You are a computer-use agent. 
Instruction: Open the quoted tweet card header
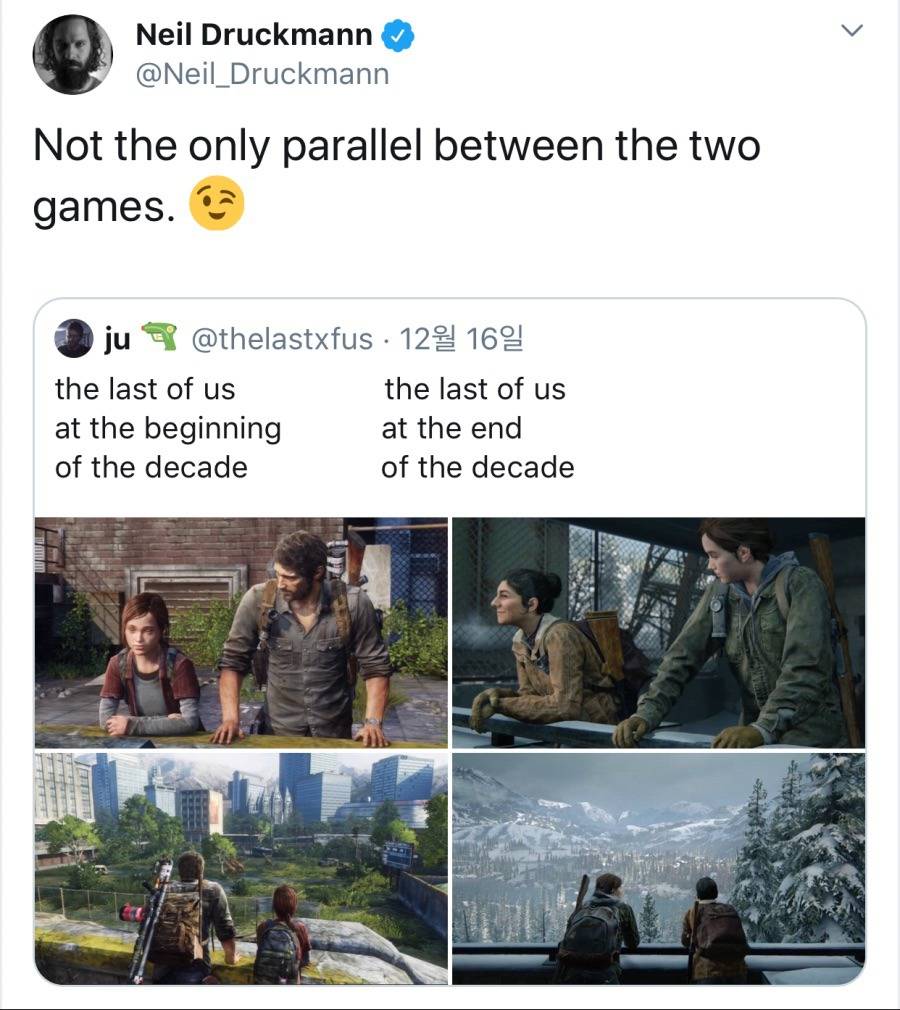289,338
